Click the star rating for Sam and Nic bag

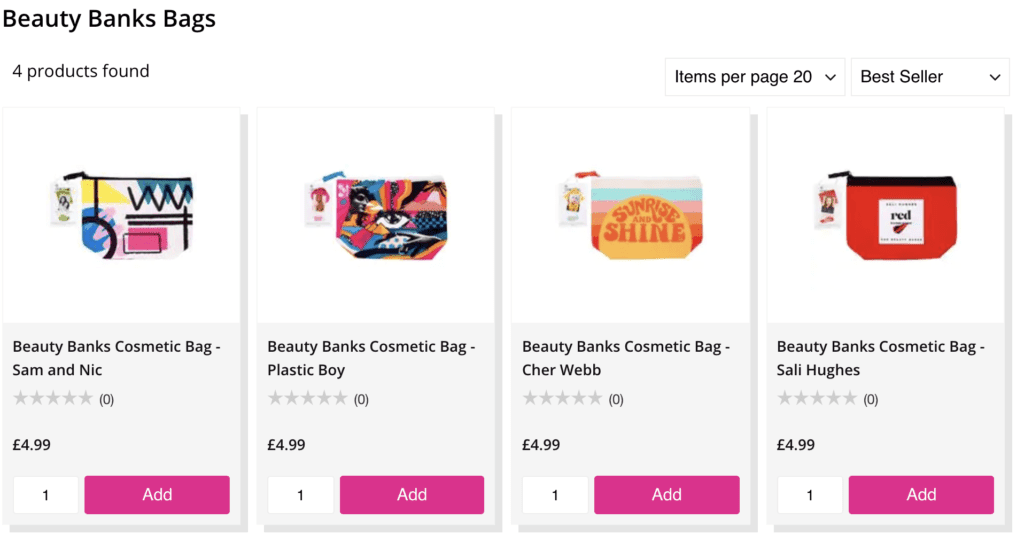click(53, 399)
